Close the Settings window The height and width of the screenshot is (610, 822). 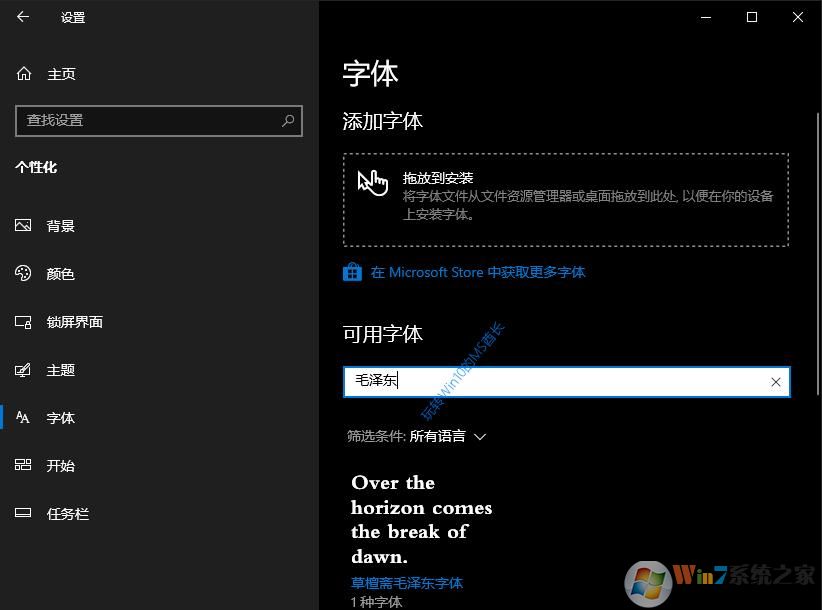point(798,17)
